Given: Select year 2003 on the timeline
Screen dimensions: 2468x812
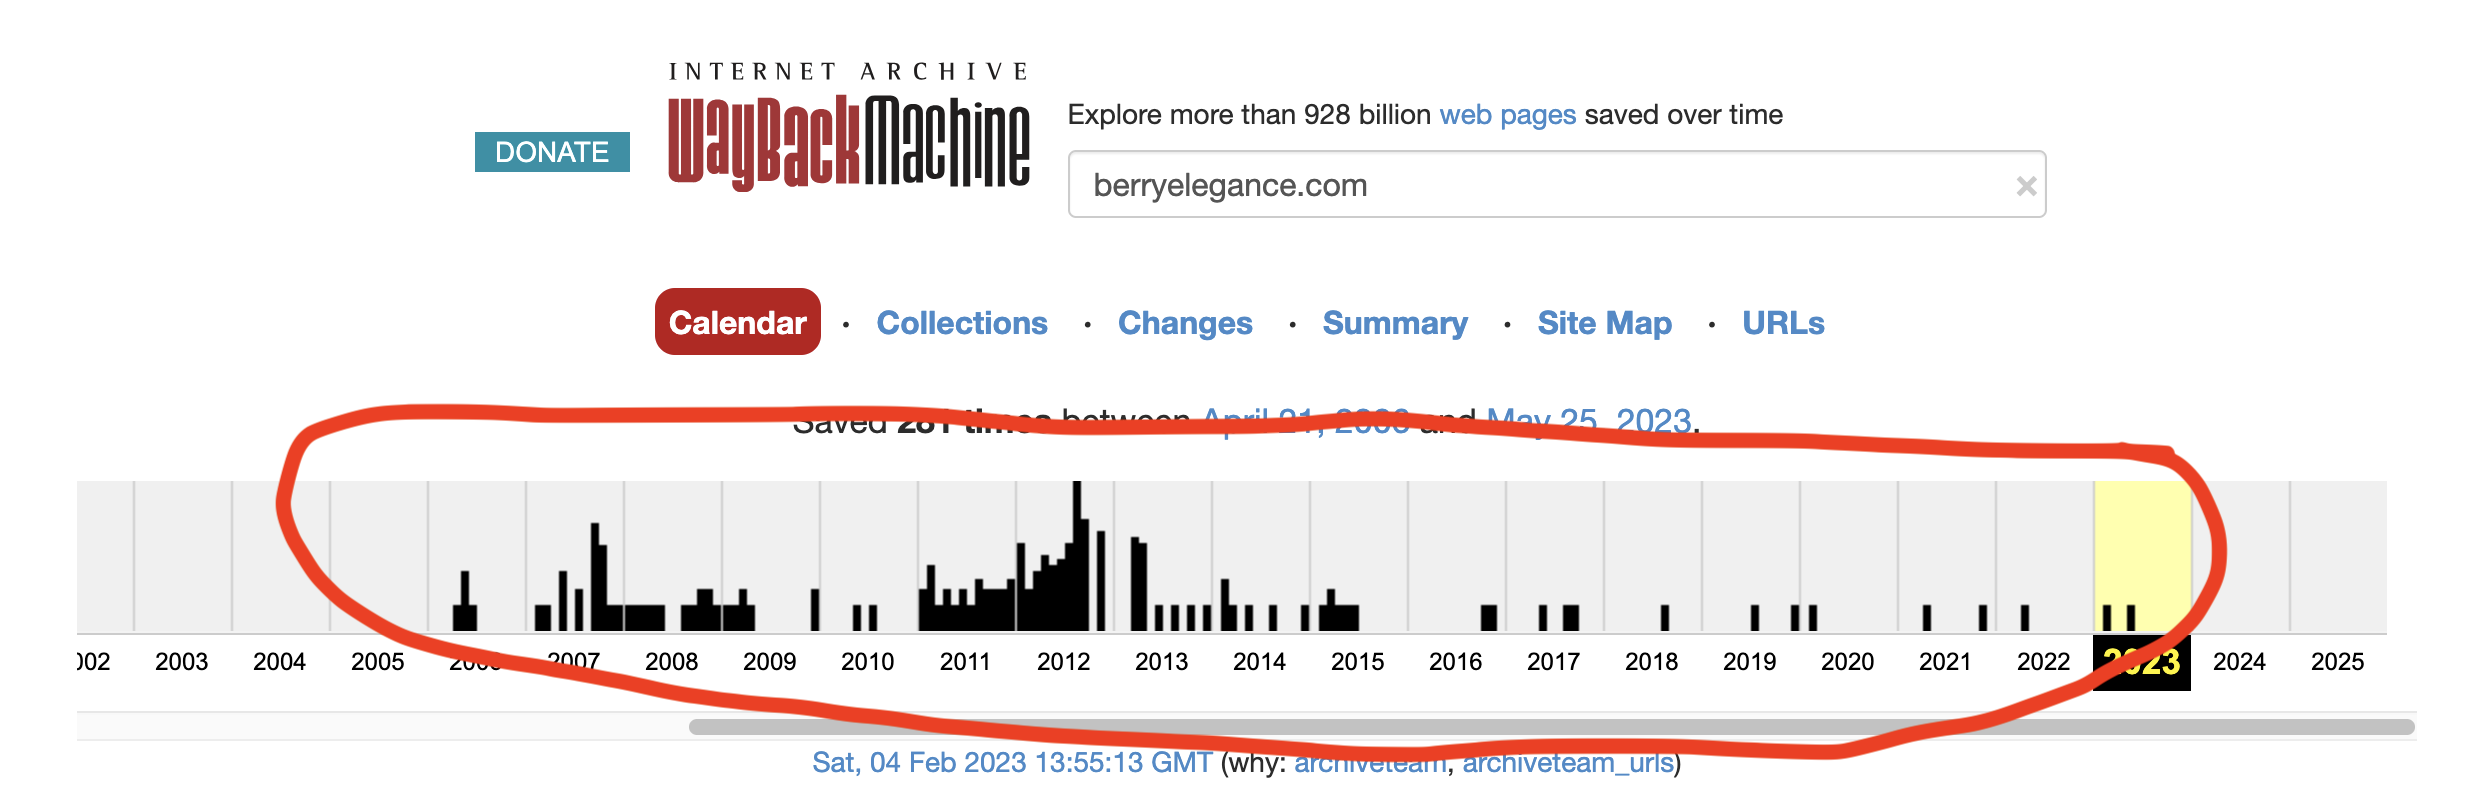Looking at the screenshot, I should point(182,662).
